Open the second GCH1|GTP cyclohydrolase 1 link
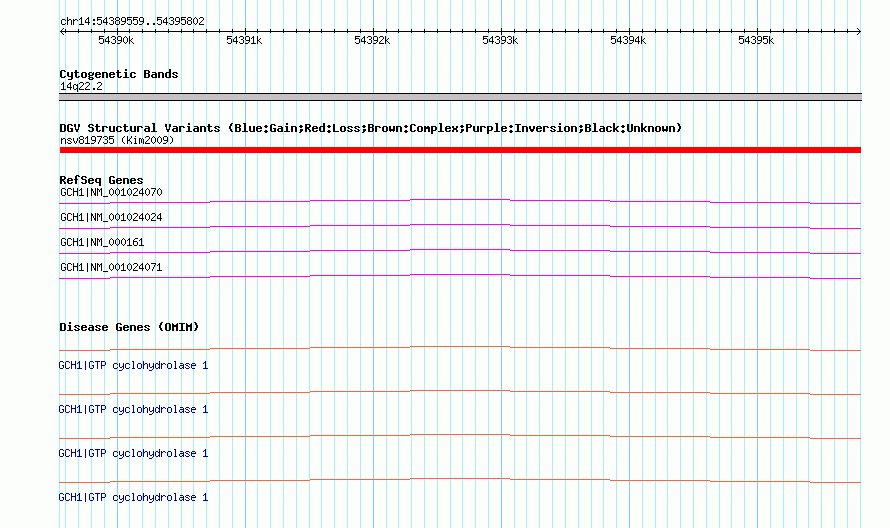The height and width of the screenshot is (528, 890). pos(133,409)
